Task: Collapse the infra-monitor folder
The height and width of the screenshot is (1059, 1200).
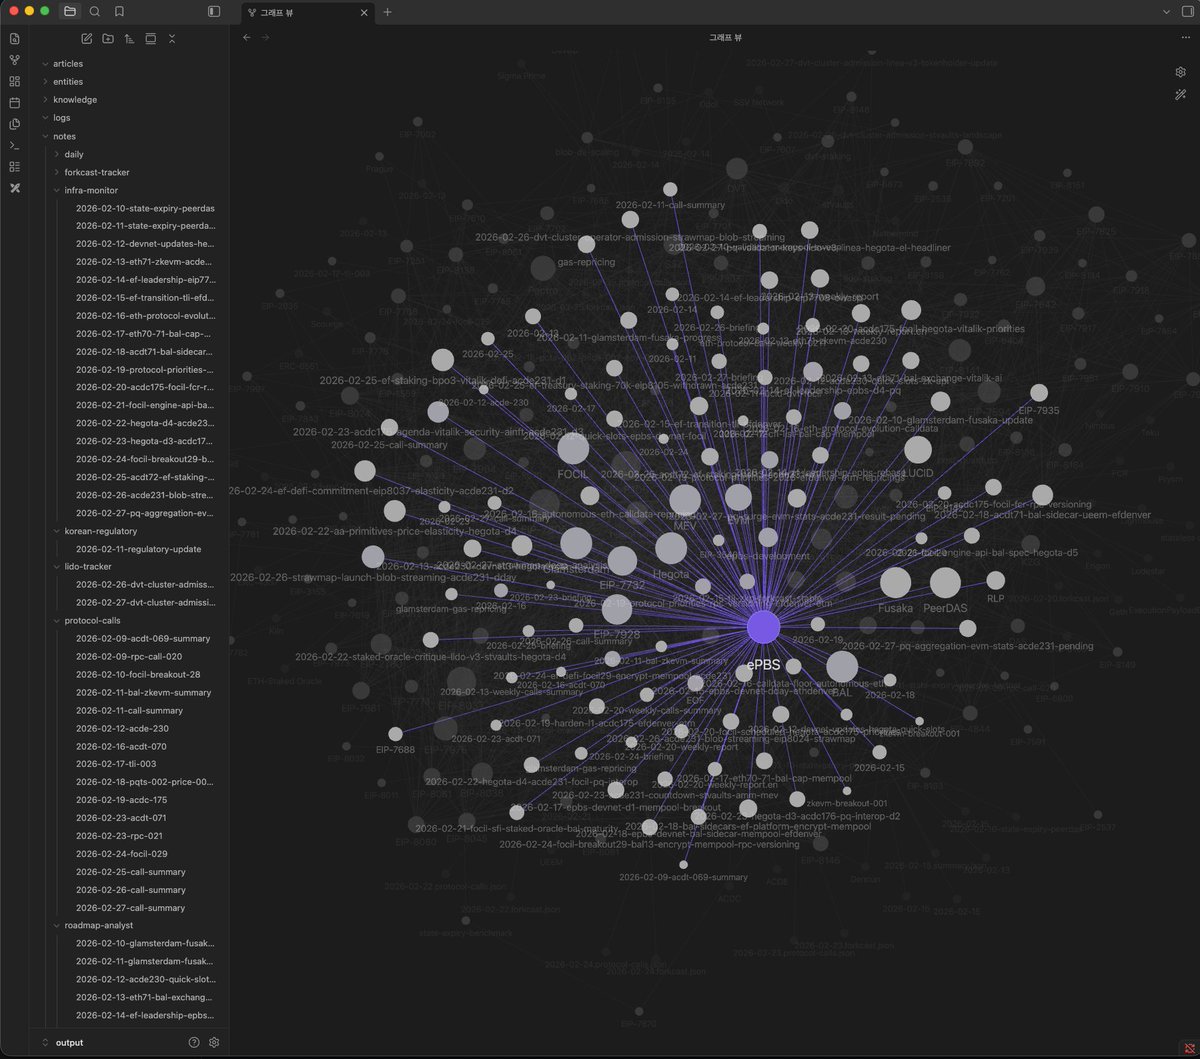Action: [91, 190]
